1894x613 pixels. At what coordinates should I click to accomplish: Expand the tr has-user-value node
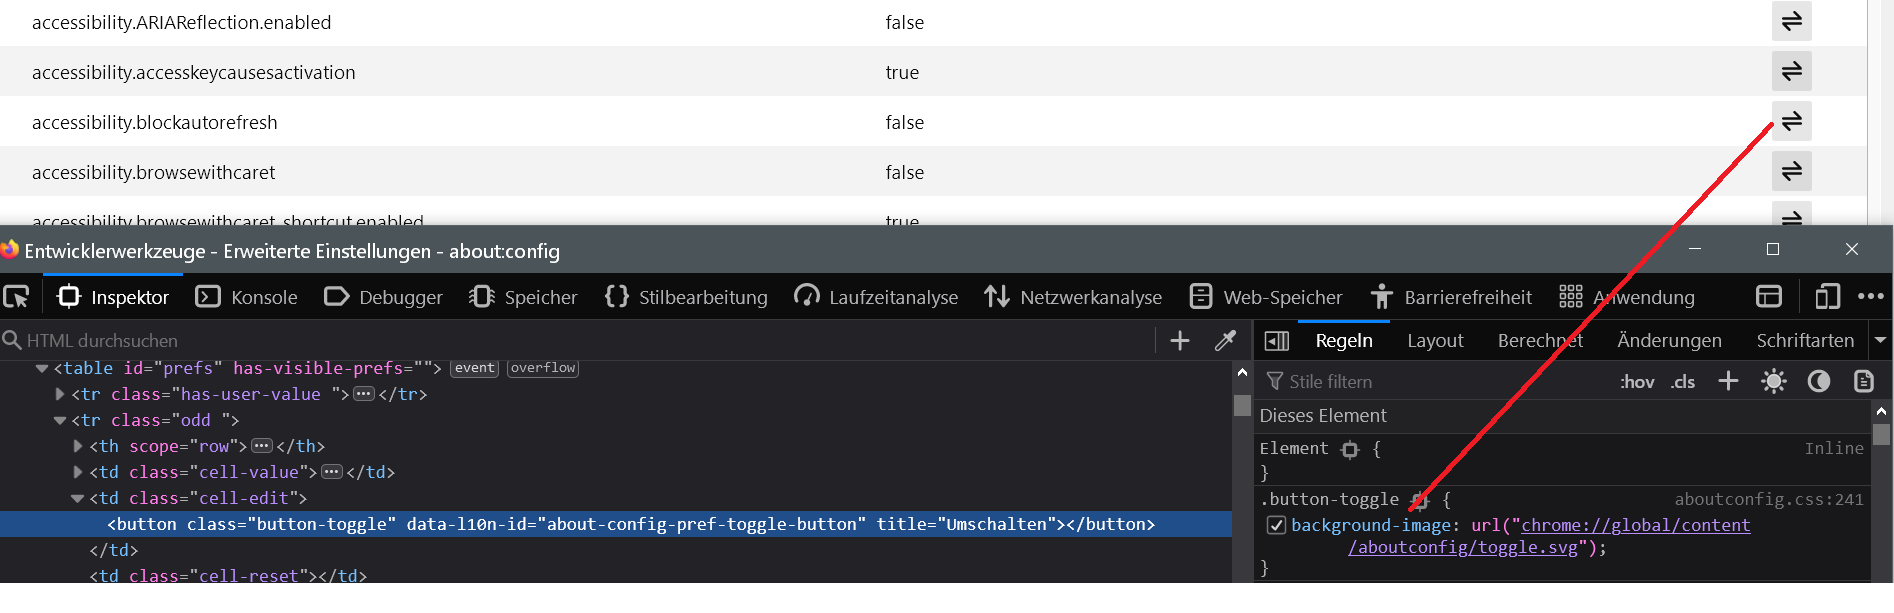[x=60, y=394]
